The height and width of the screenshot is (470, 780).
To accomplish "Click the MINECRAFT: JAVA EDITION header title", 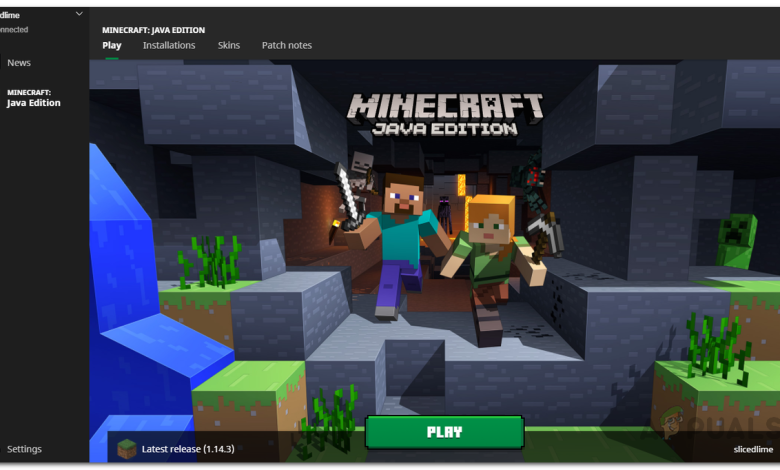I will click(x=153, y=30).
